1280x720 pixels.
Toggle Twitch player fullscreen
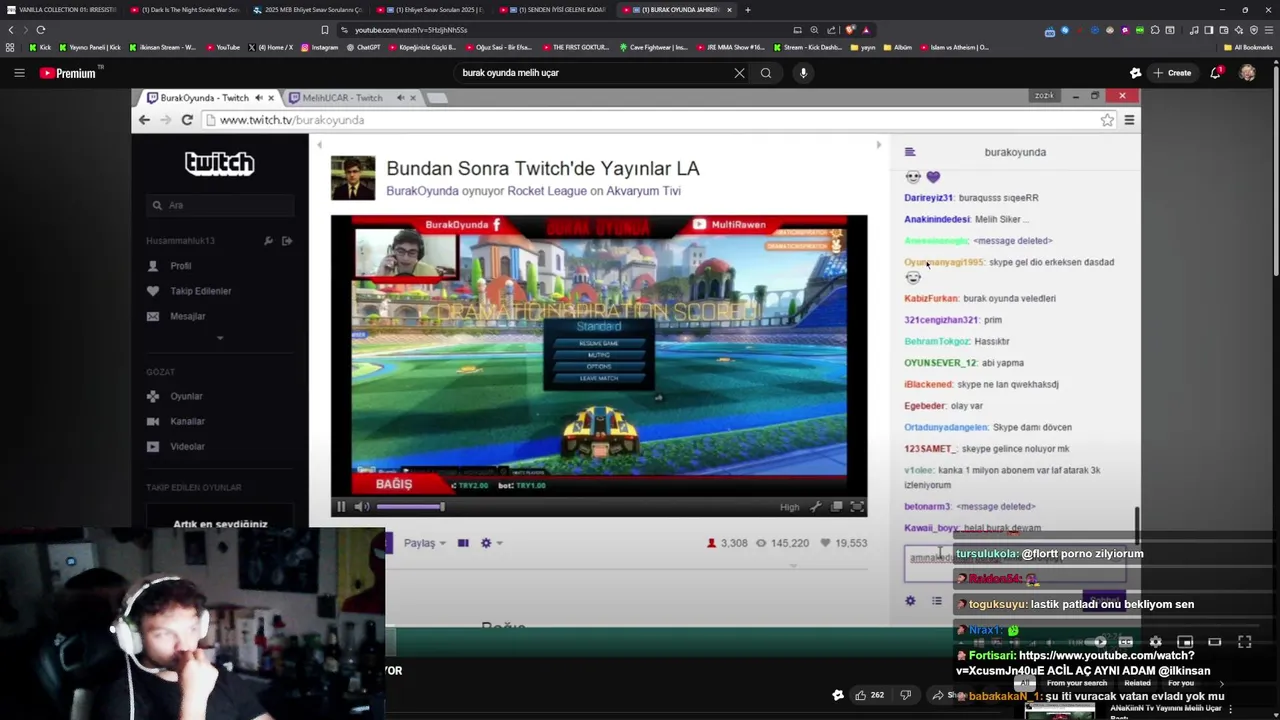tap(857, 507)
